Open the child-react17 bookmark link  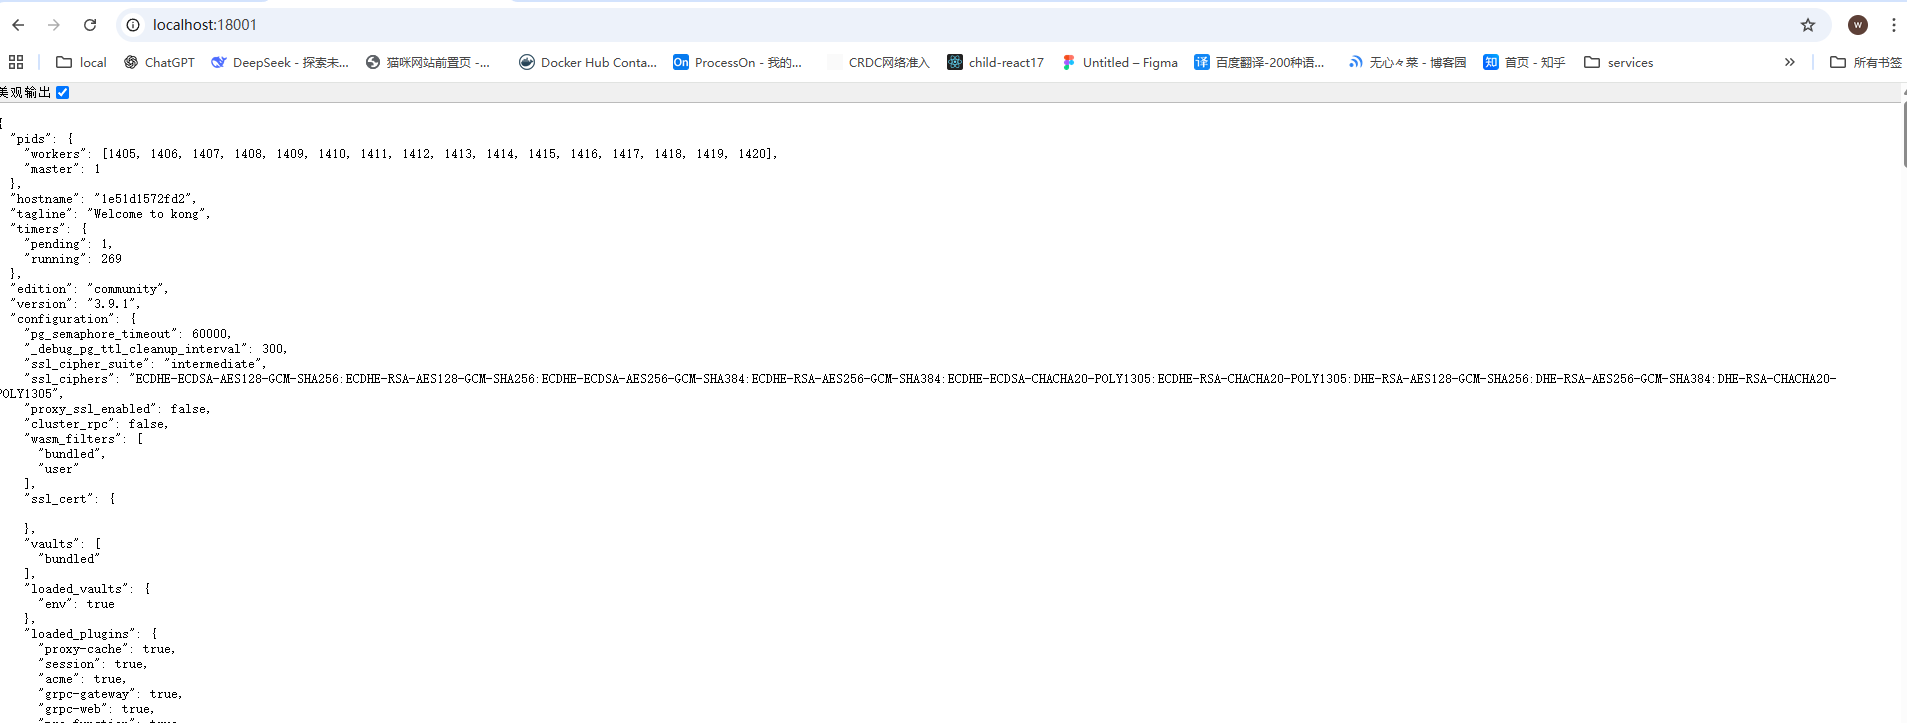[995, 62]
